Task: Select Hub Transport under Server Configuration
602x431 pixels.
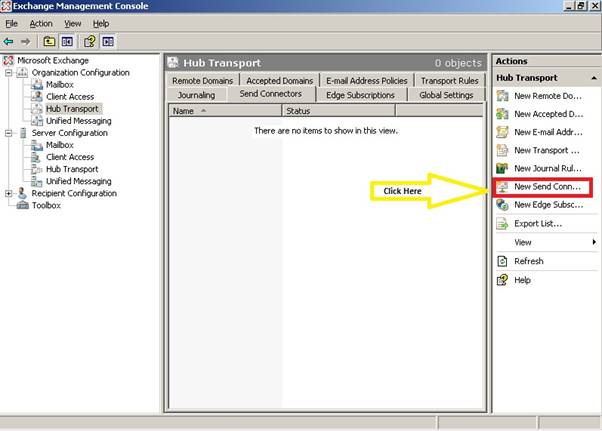Action: point(72,169)
